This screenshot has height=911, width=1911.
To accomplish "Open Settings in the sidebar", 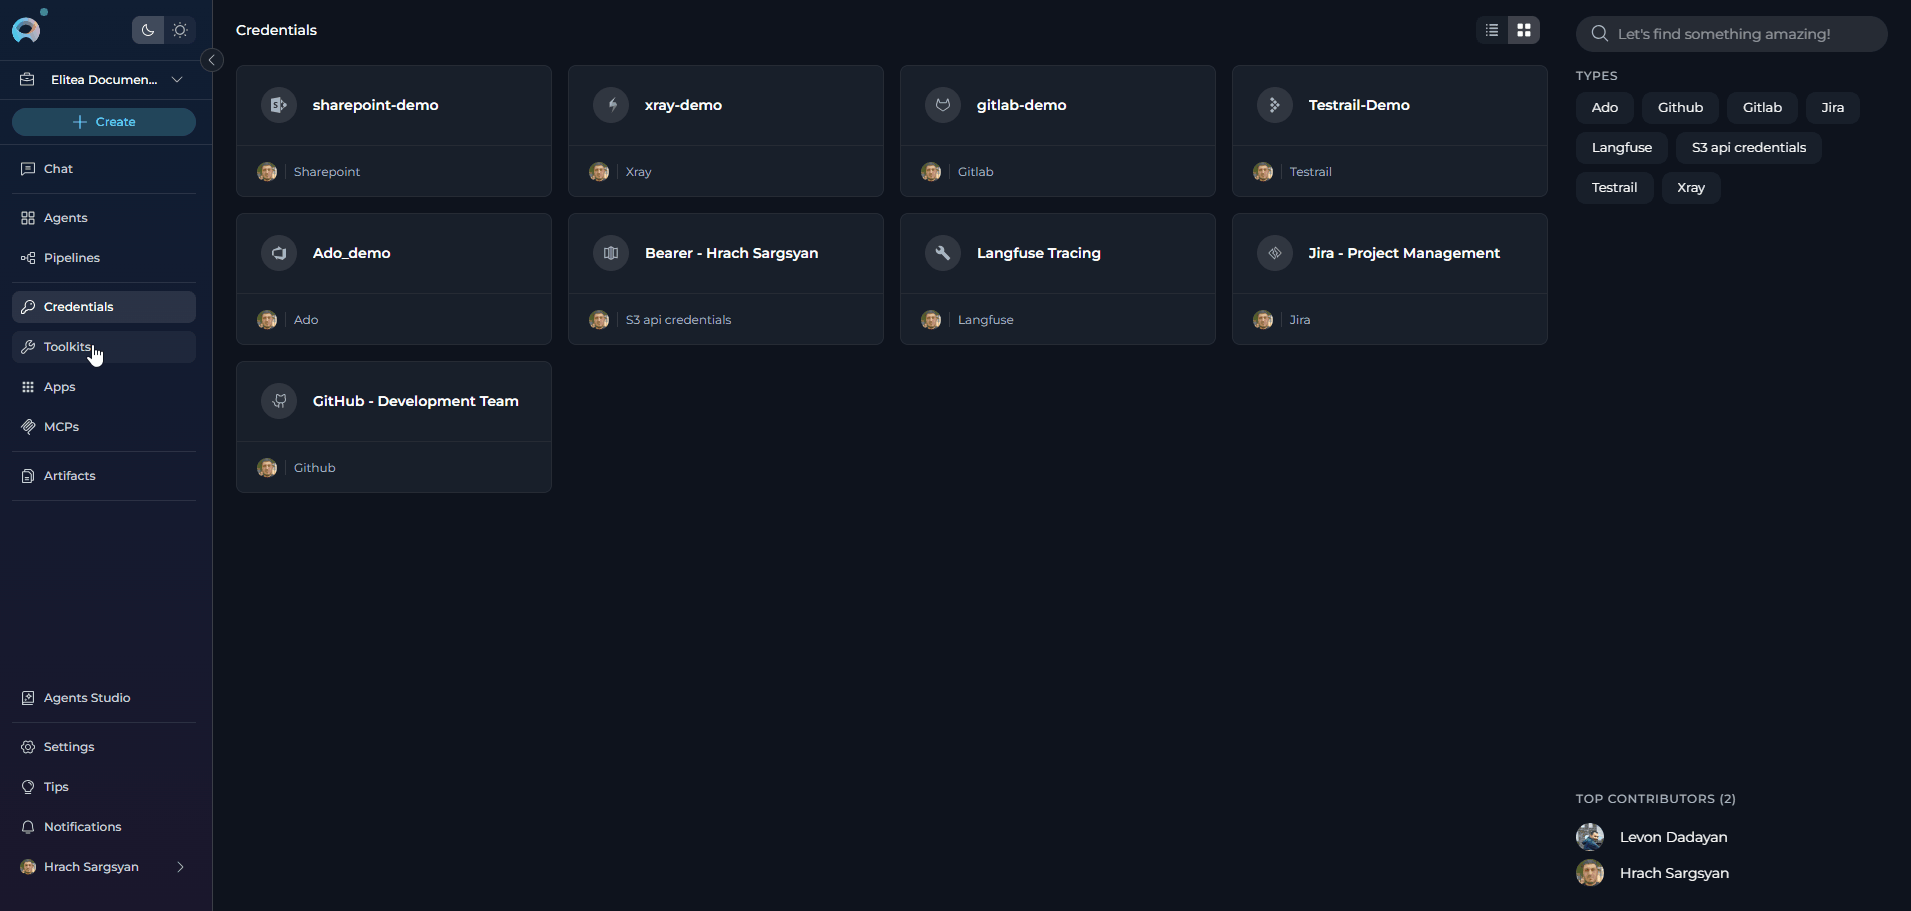I will [x=104, y=747].
